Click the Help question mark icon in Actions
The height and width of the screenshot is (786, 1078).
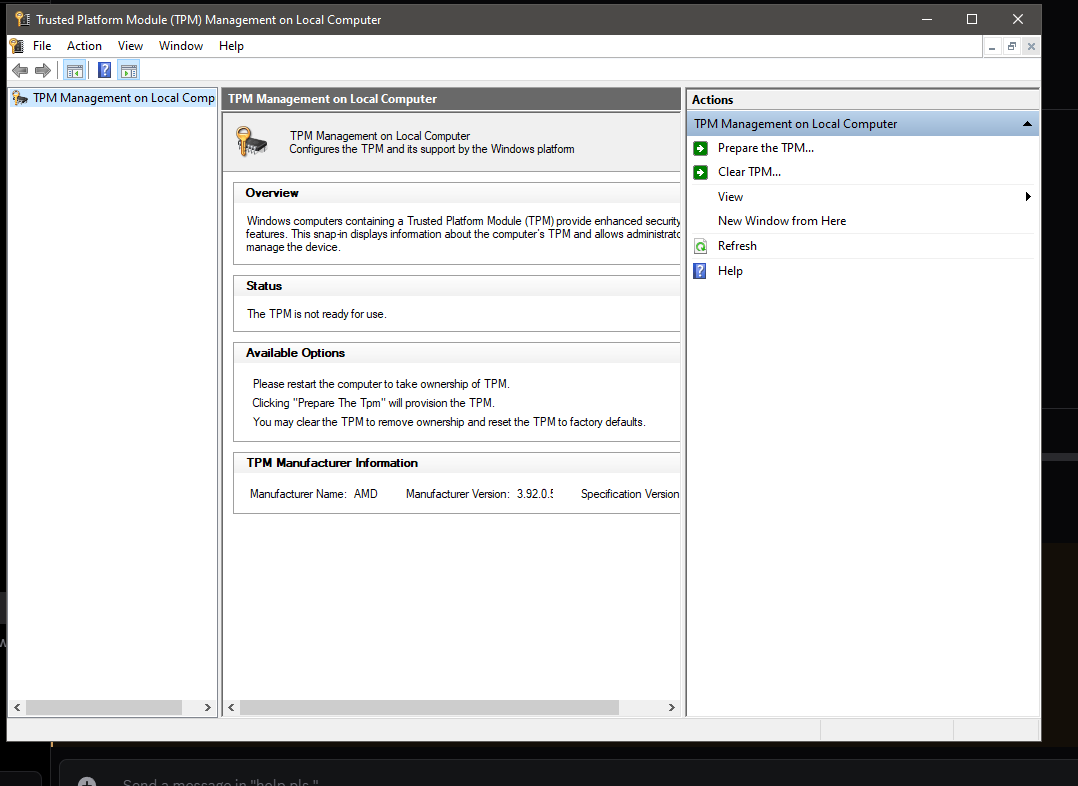tap(700, 271)
